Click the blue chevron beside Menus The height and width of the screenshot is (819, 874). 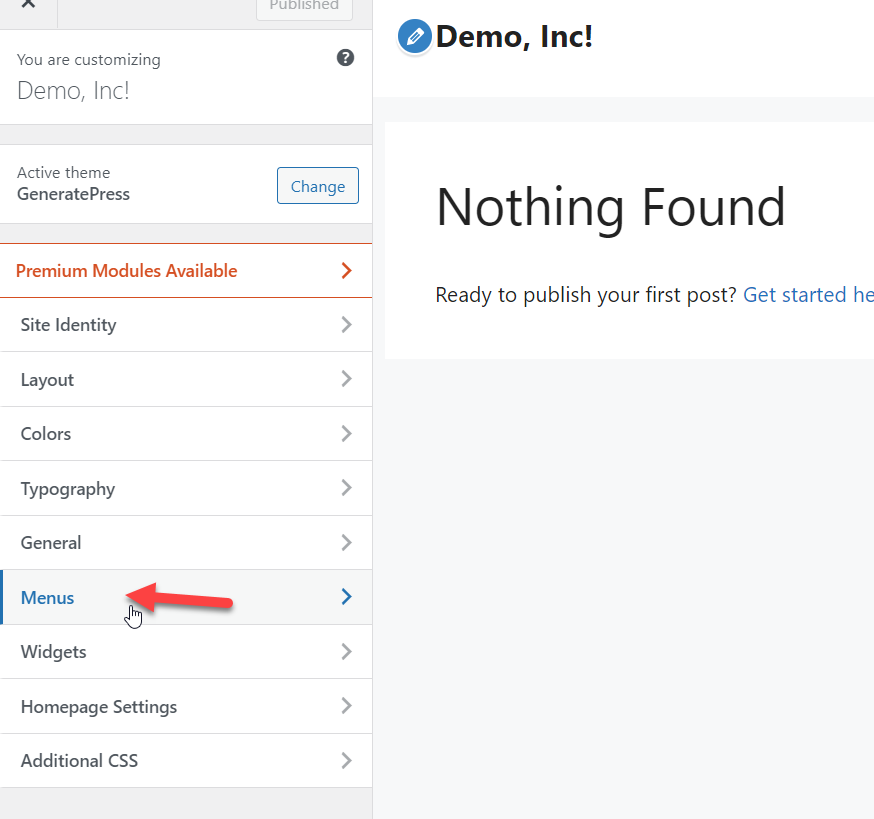(x=346, y=597)
